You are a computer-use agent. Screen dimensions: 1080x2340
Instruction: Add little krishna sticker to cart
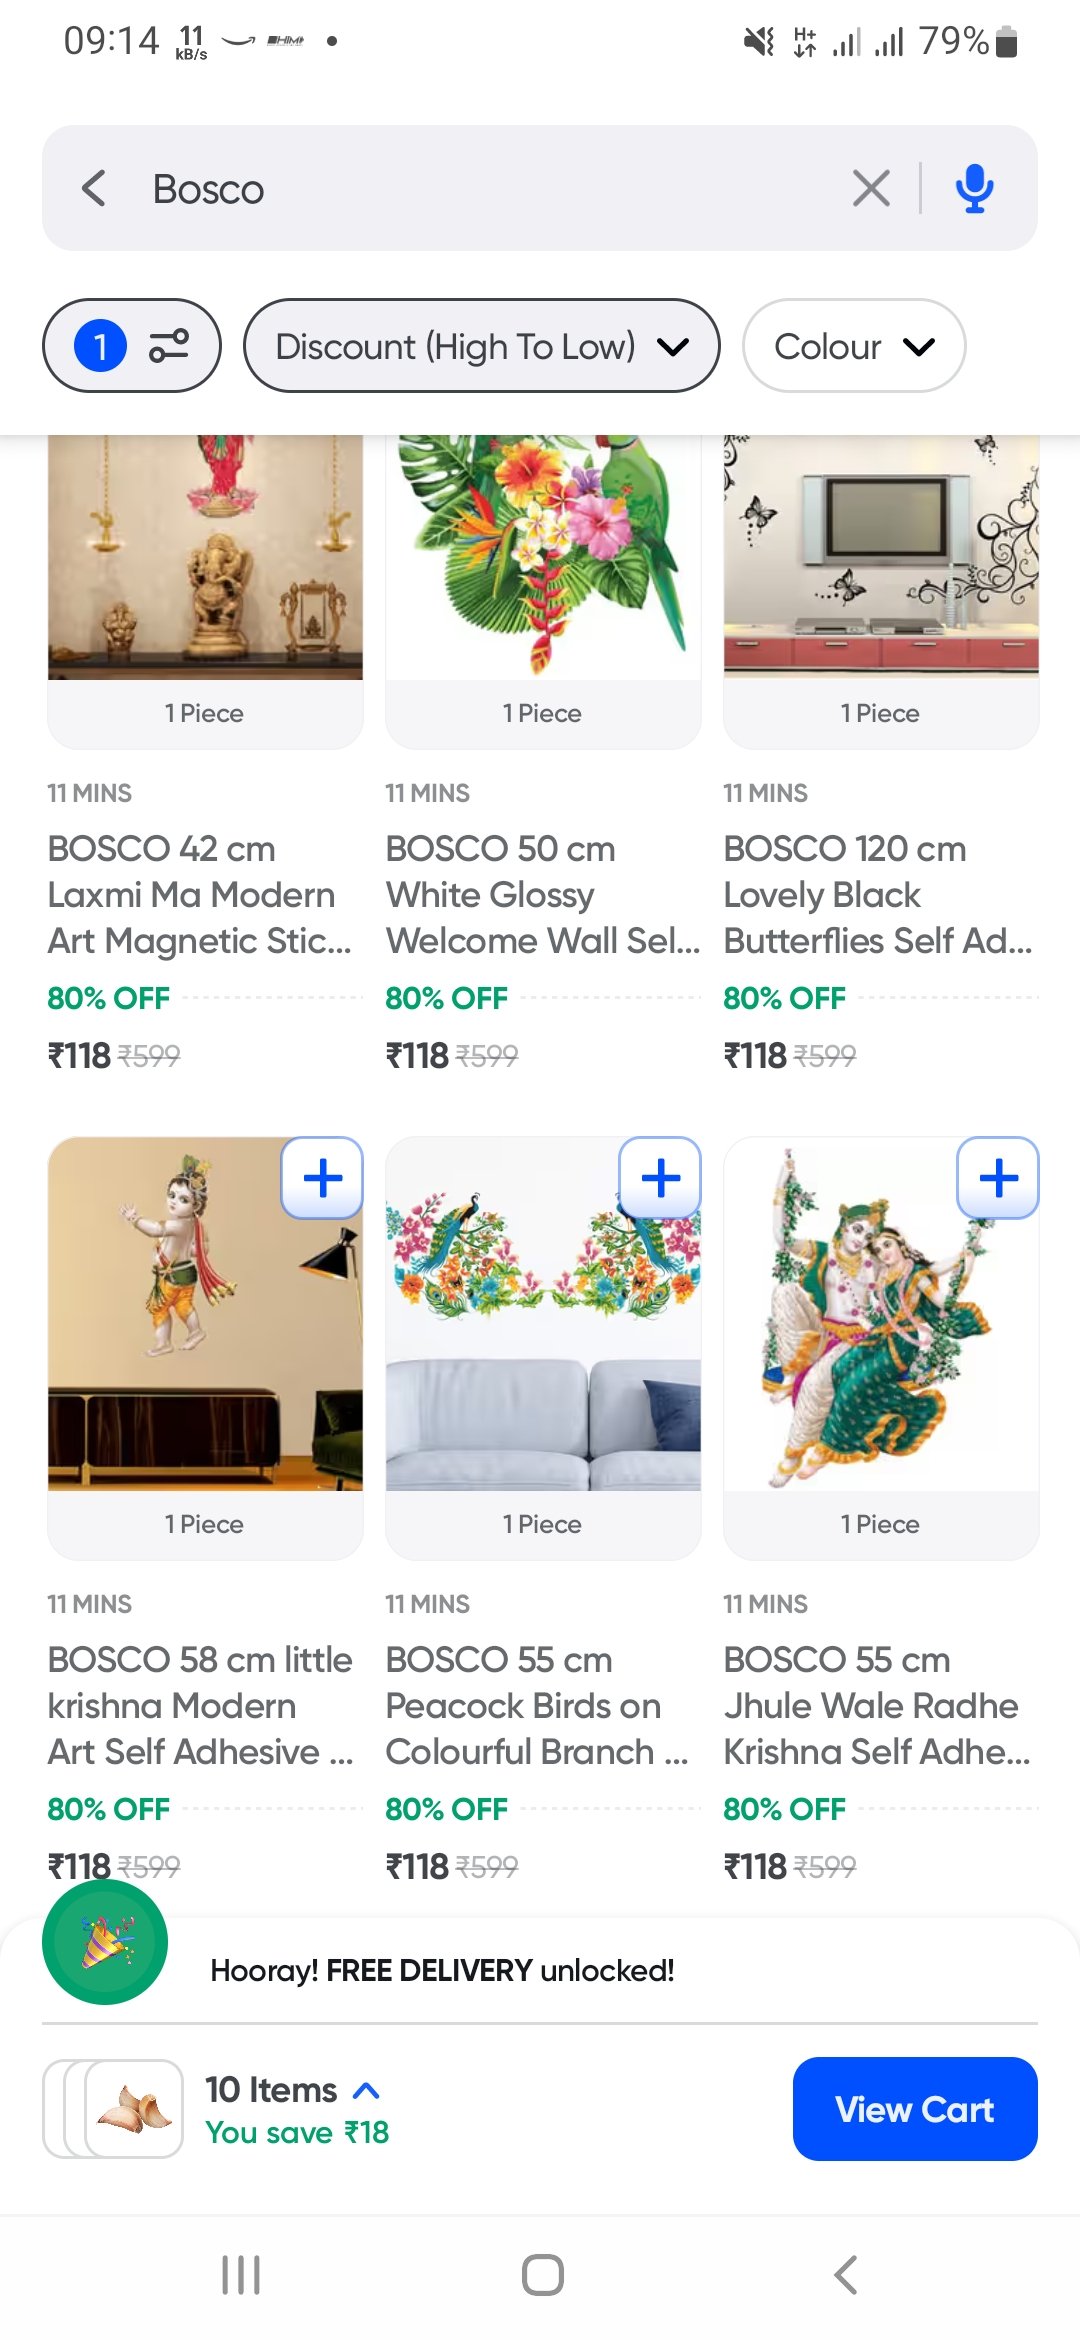point(322,1178)
